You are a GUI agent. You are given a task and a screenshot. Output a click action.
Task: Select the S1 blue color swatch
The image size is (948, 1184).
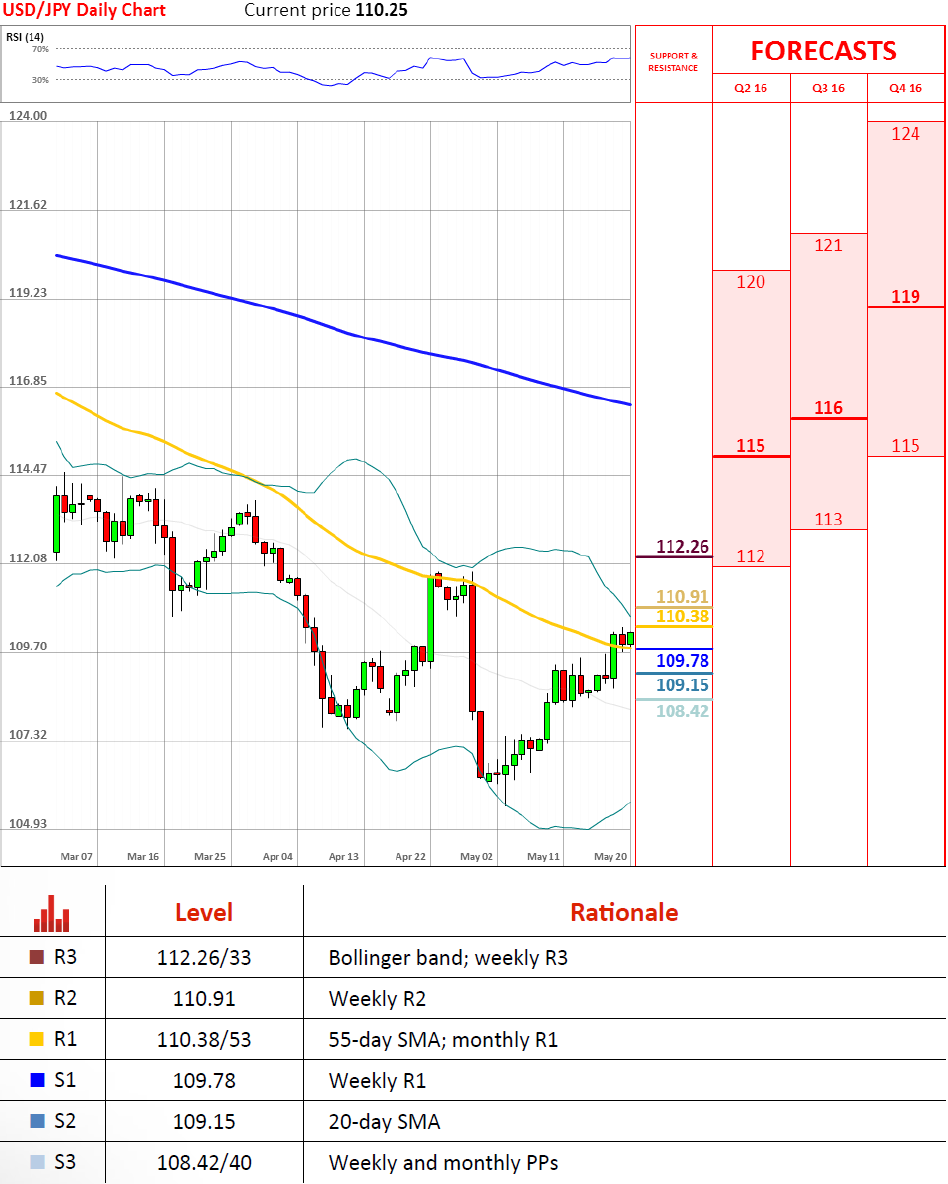37,1080
